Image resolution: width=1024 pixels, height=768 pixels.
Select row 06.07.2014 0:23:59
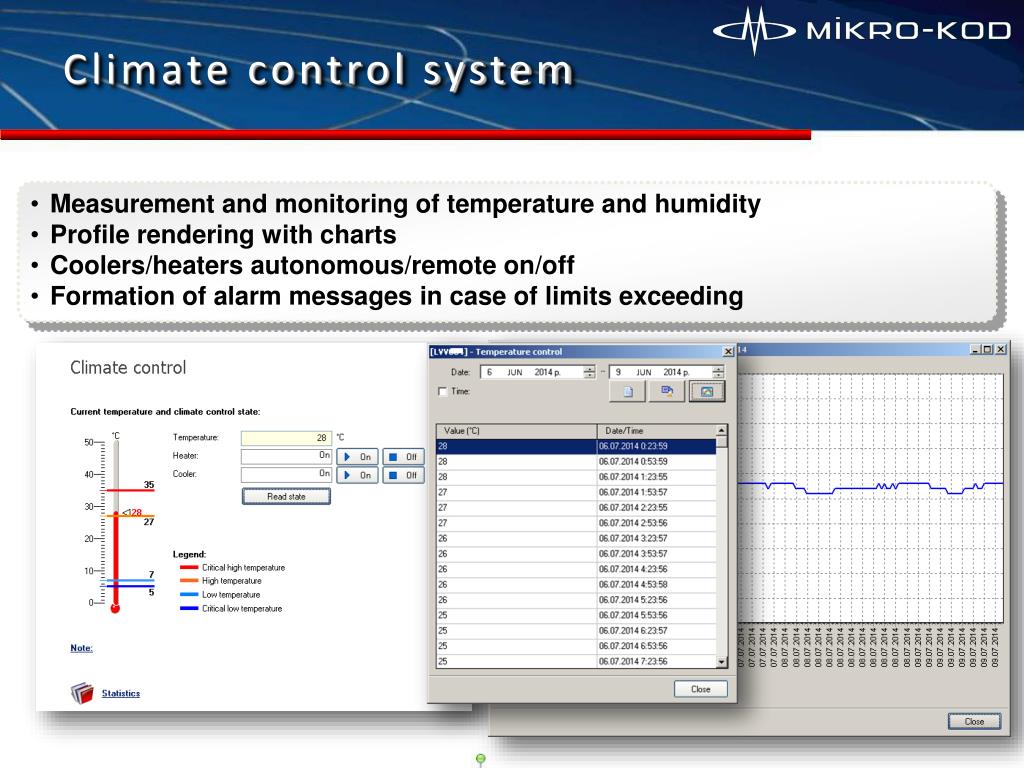click(576, 446)
